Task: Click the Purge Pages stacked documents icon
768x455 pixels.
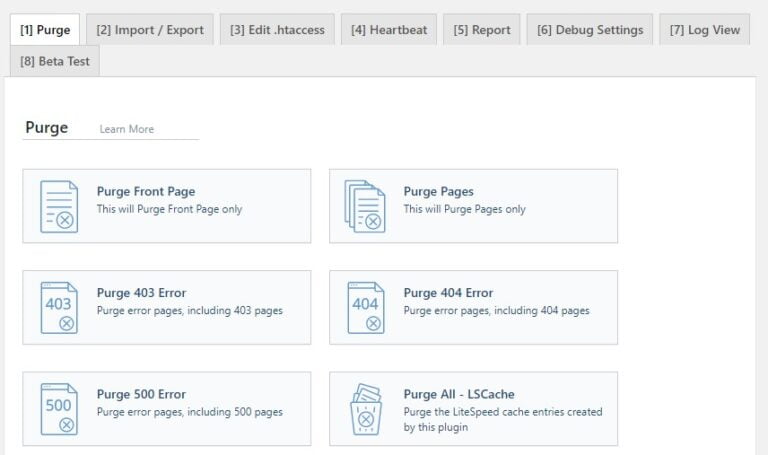Action: click(365, 206)
